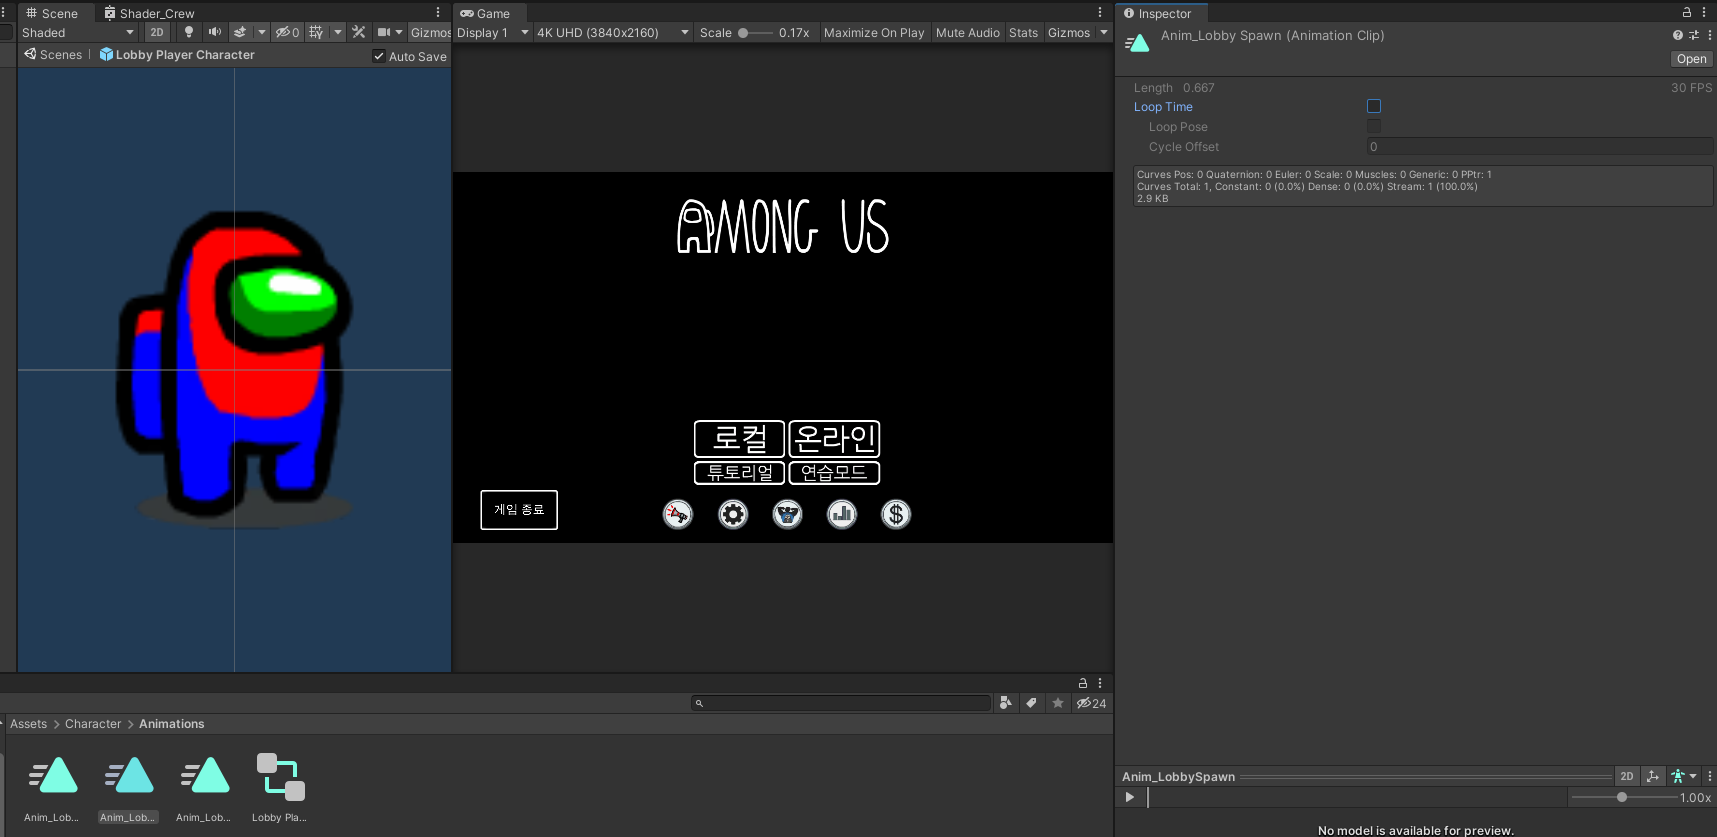The width and height of the screenshot is (1717, 837).
Task: Toggle hidden packages visibility showing 24
Action: (x=1091, y=703)
